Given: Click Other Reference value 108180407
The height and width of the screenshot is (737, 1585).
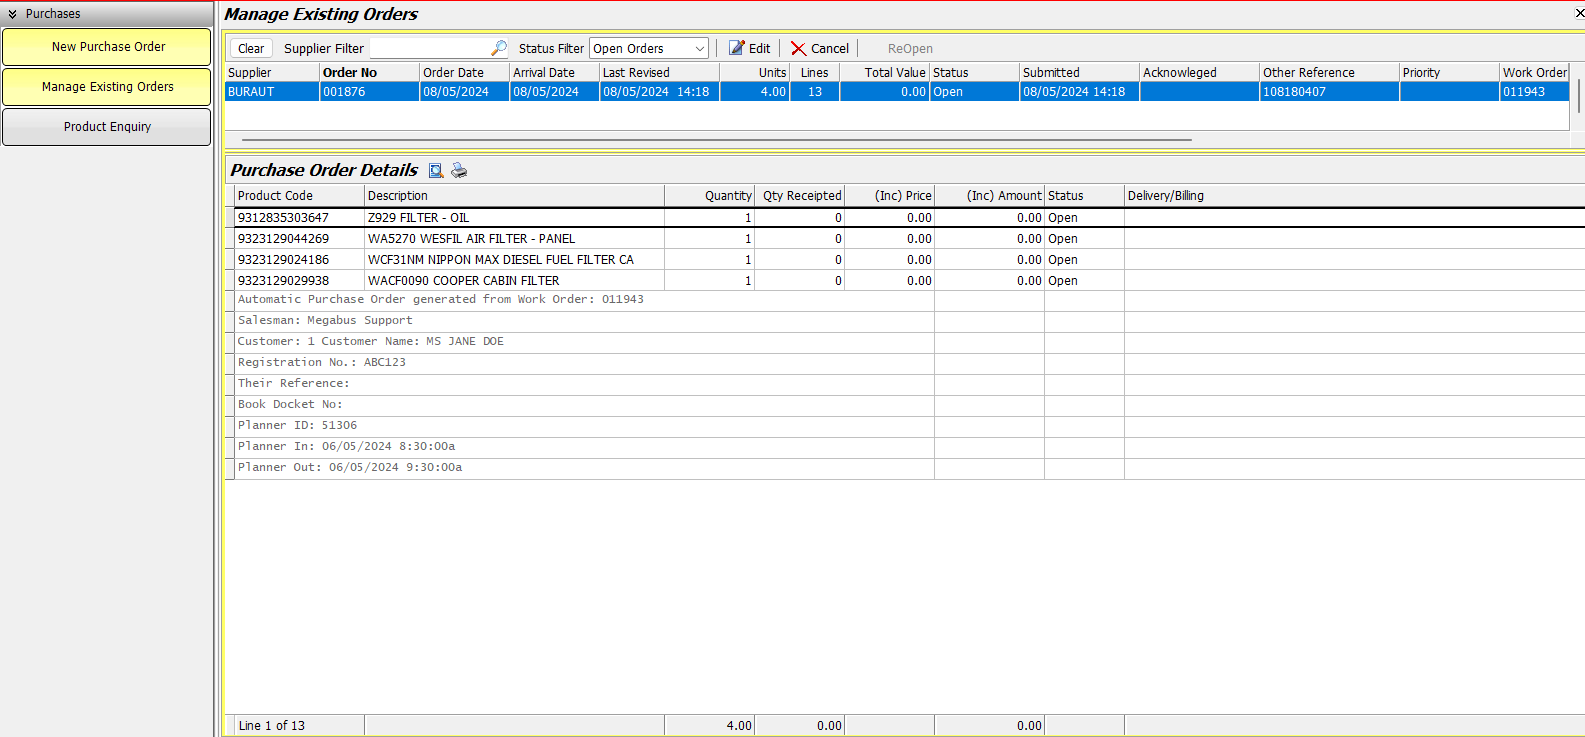Looking at the screenshot, I should tap(1329, 91).
